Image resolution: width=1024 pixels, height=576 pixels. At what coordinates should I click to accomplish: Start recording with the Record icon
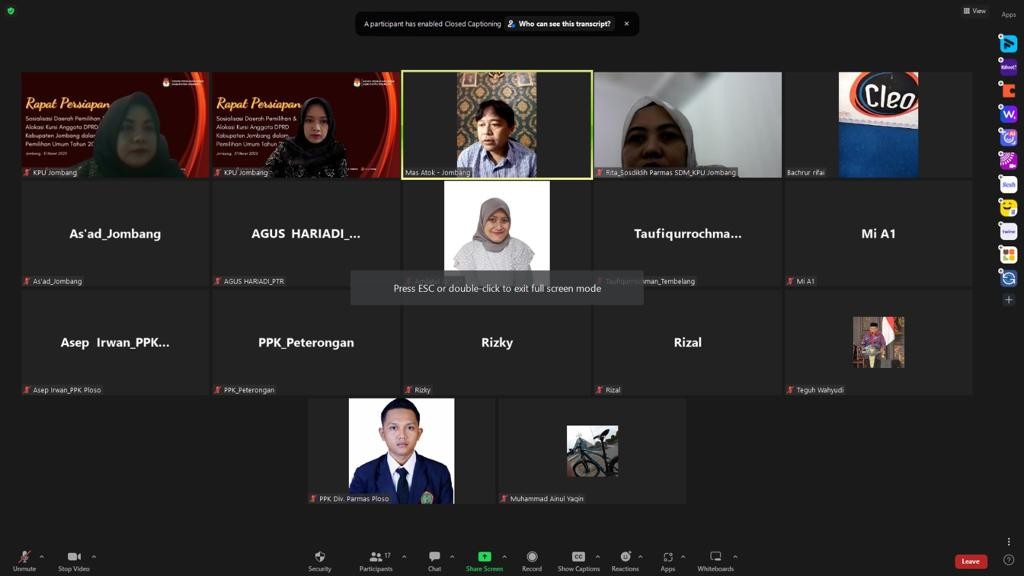pos(532,558)
